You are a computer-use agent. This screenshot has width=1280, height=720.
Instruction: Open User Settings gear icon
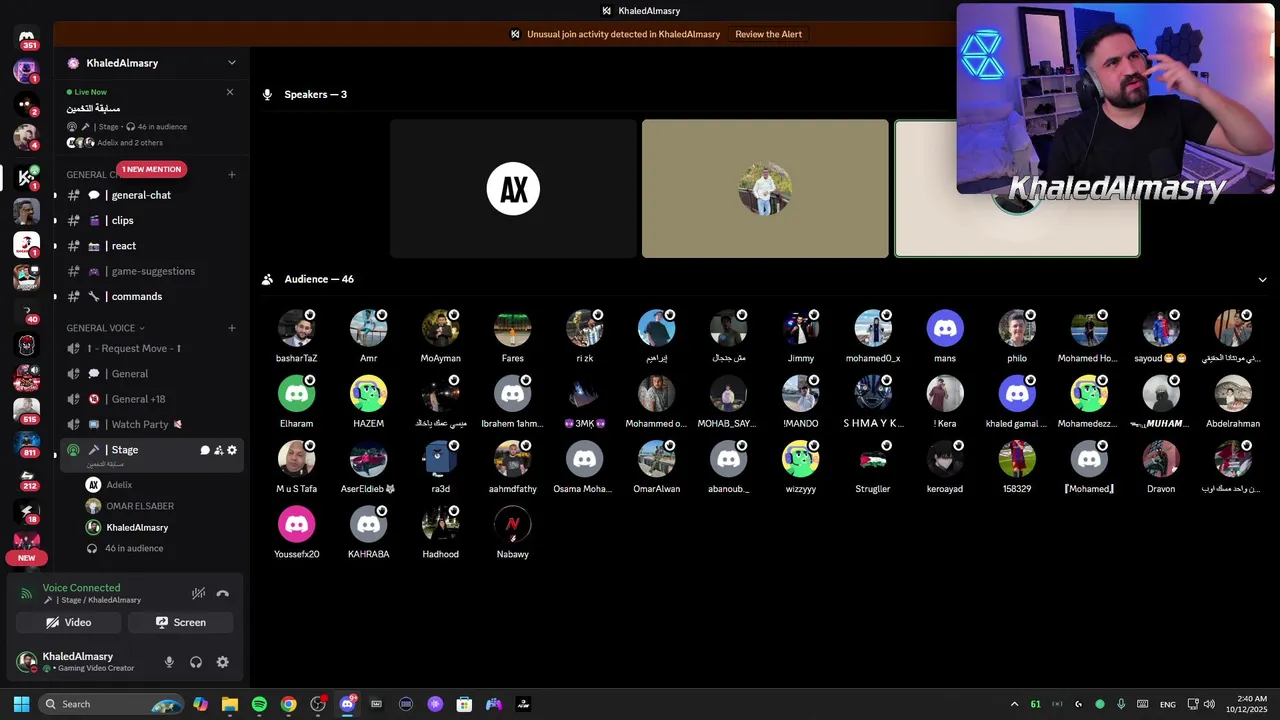(223, 662)
